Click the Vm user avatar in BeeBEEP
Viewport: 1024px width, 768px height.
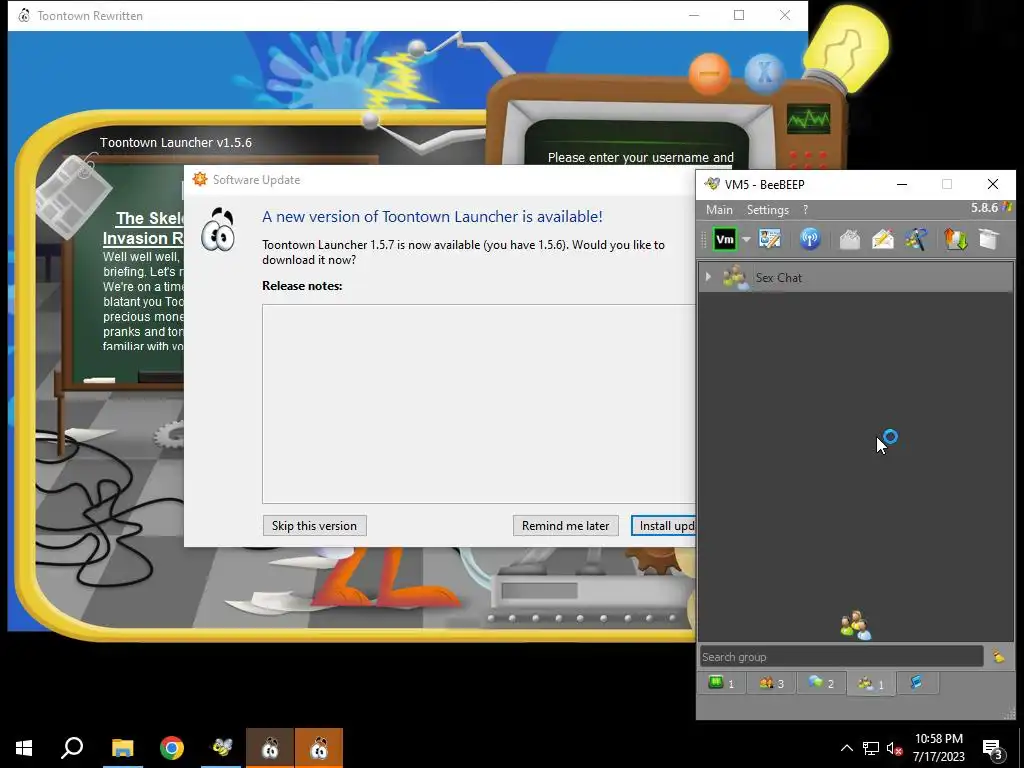pos(725,240)
